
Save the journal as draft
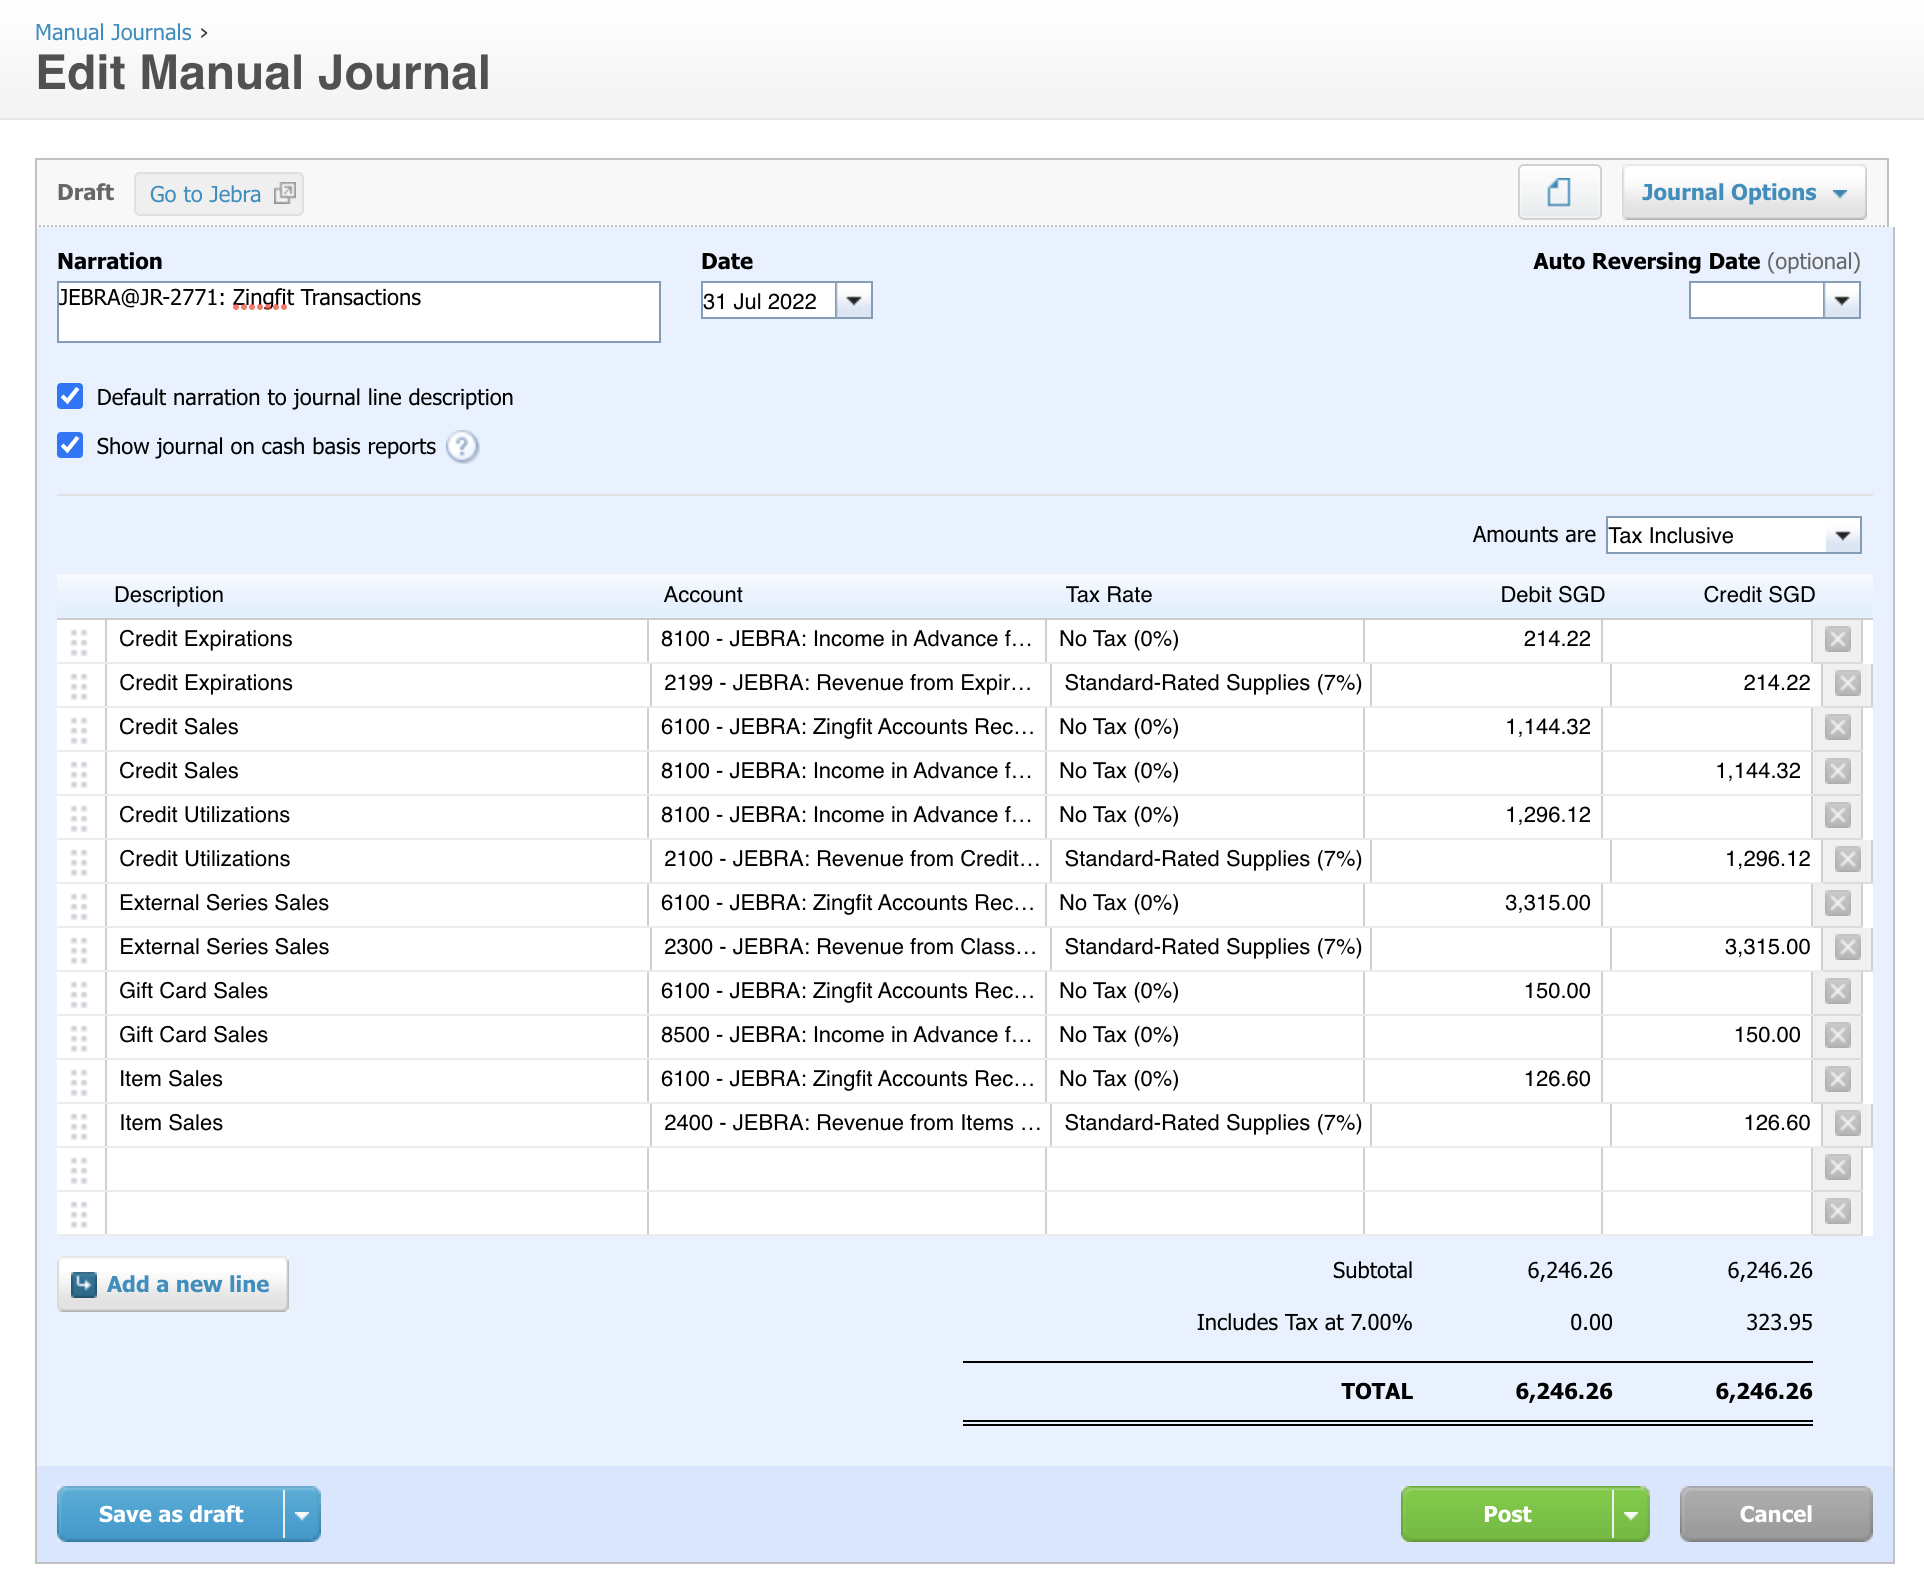point(171,1514)
